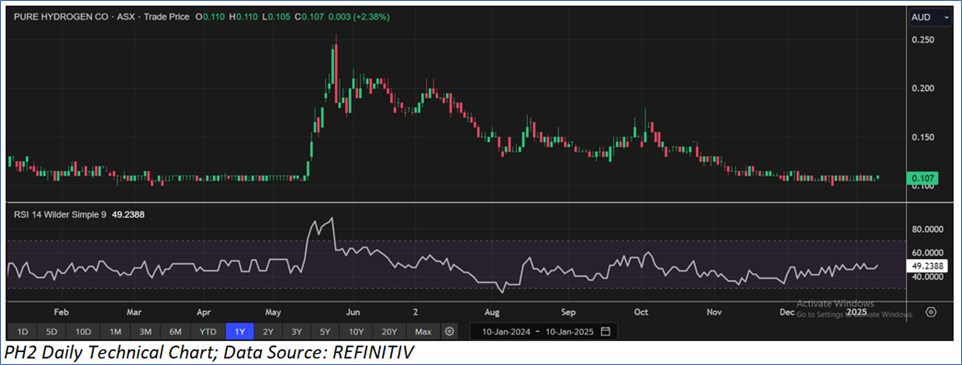The width and height of the screenshot is (962, 365).
Task: Click the C0.107 close value
Action: [x=308, y=17]
